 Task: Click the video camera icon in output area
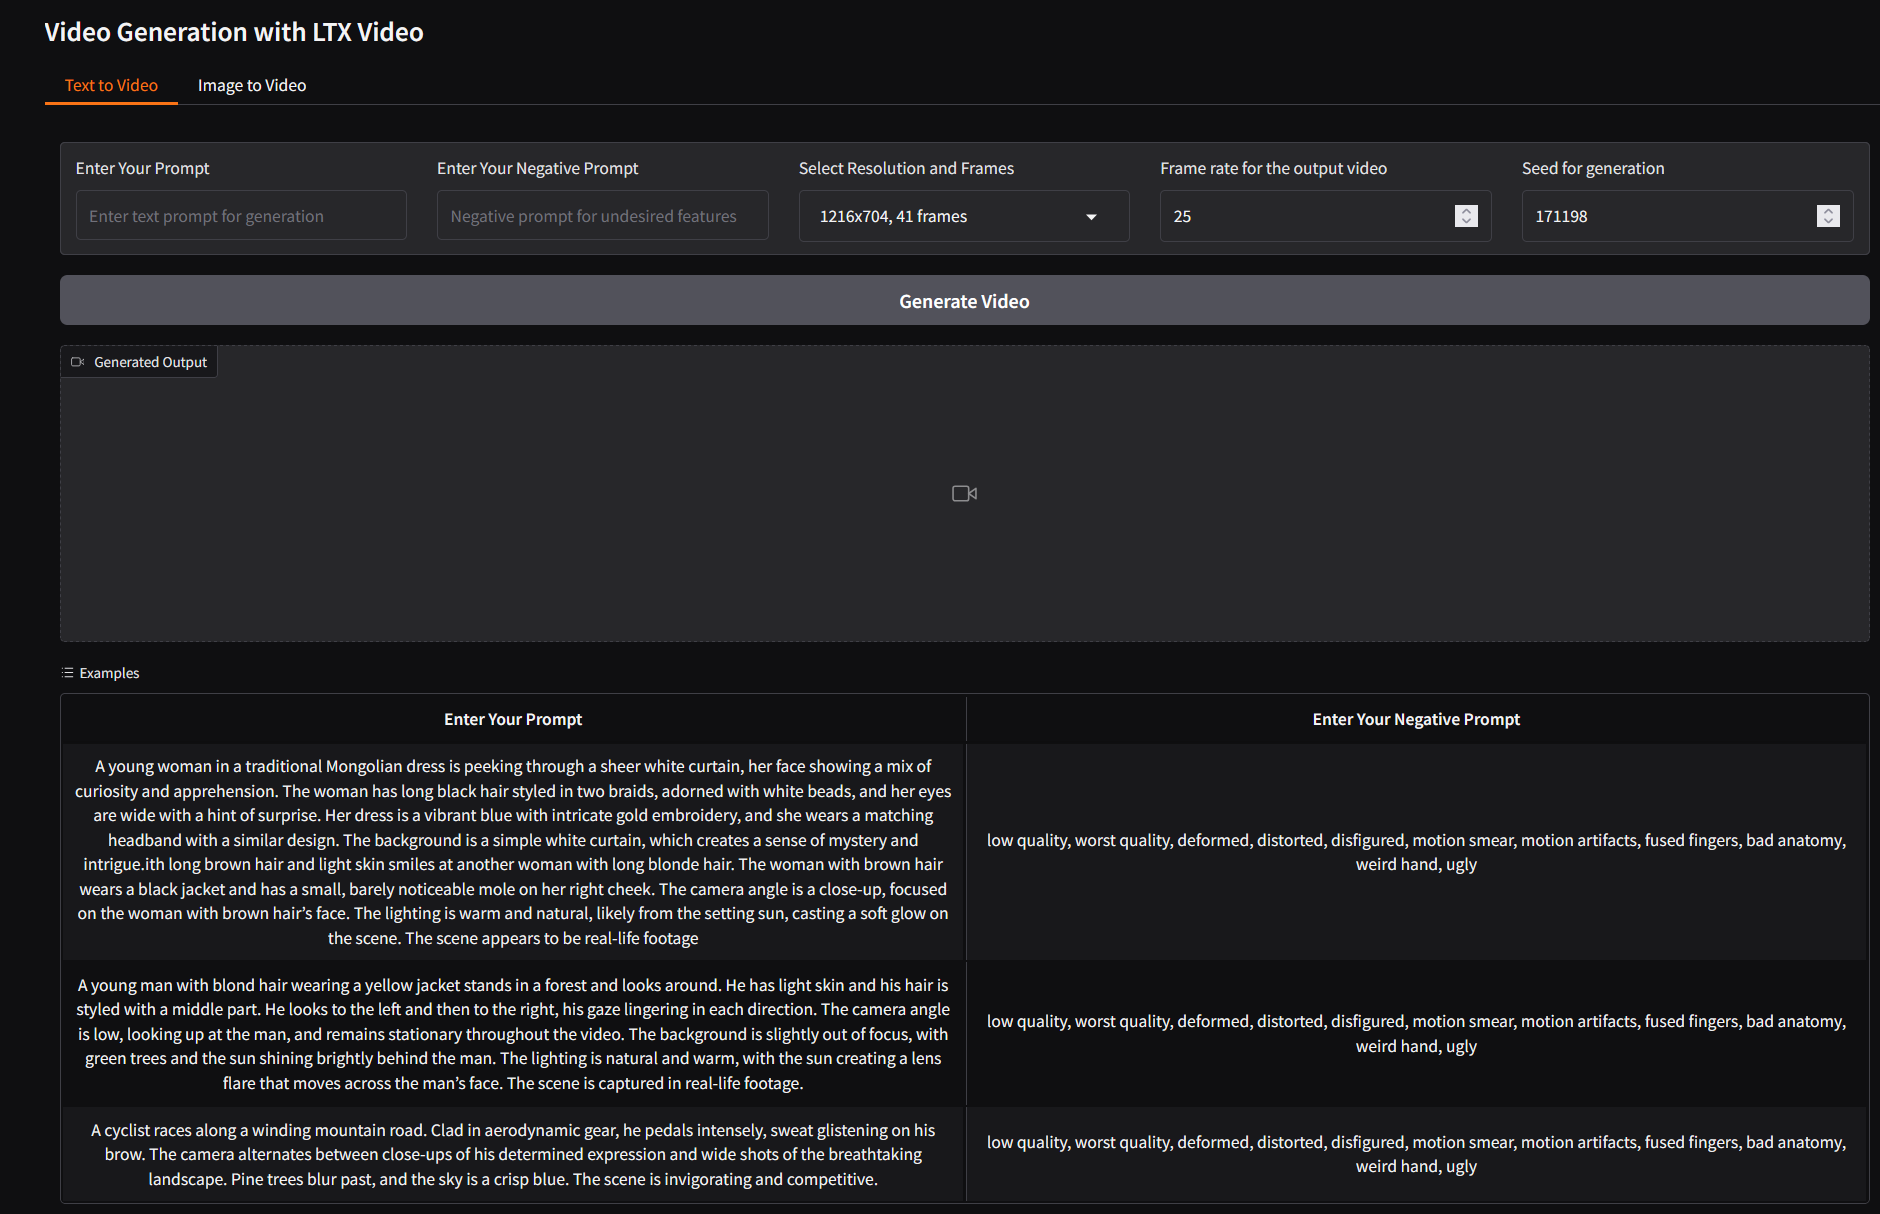964,494
